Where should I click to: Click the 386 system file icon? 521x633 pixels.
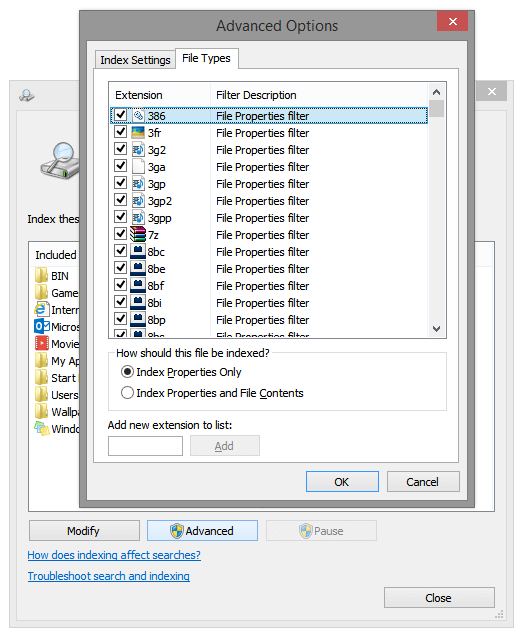pos(138,115)
